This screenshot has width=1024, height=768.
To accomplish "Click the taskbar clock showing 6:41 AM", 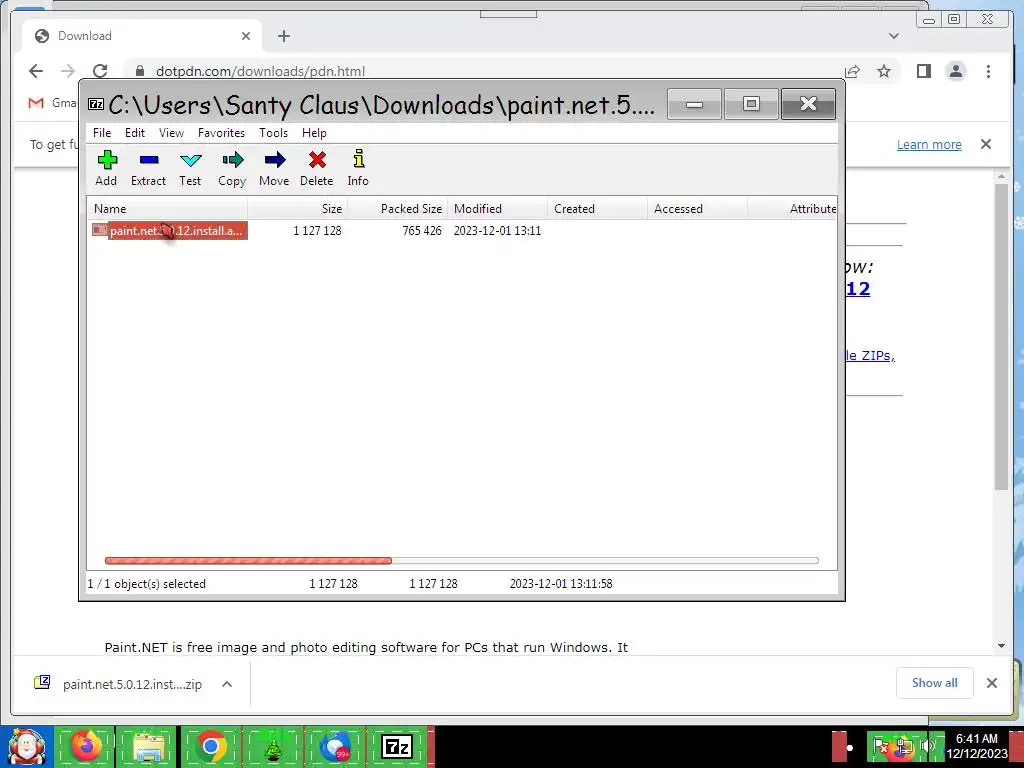I will tap(977, 746).
